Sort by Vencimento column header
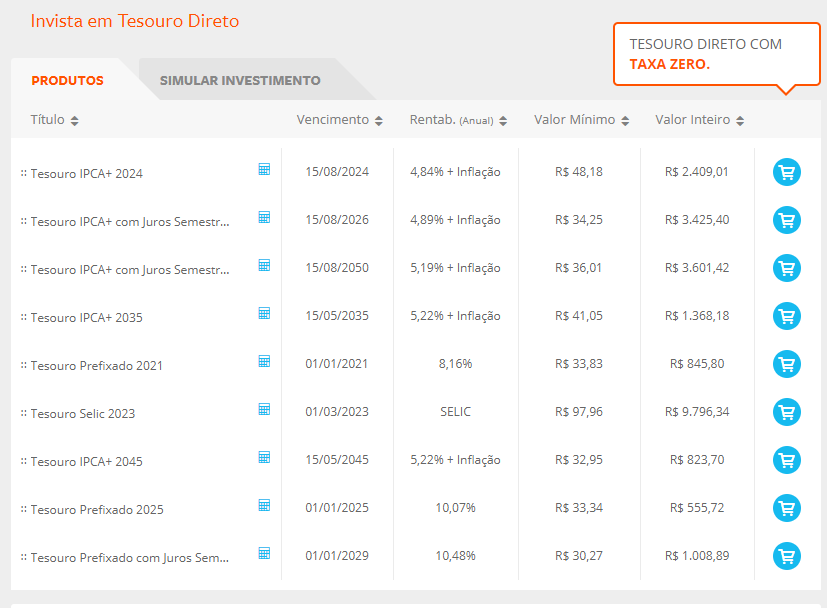The height and width of the screenshot is (608, 827). click(x=339, y=120)
